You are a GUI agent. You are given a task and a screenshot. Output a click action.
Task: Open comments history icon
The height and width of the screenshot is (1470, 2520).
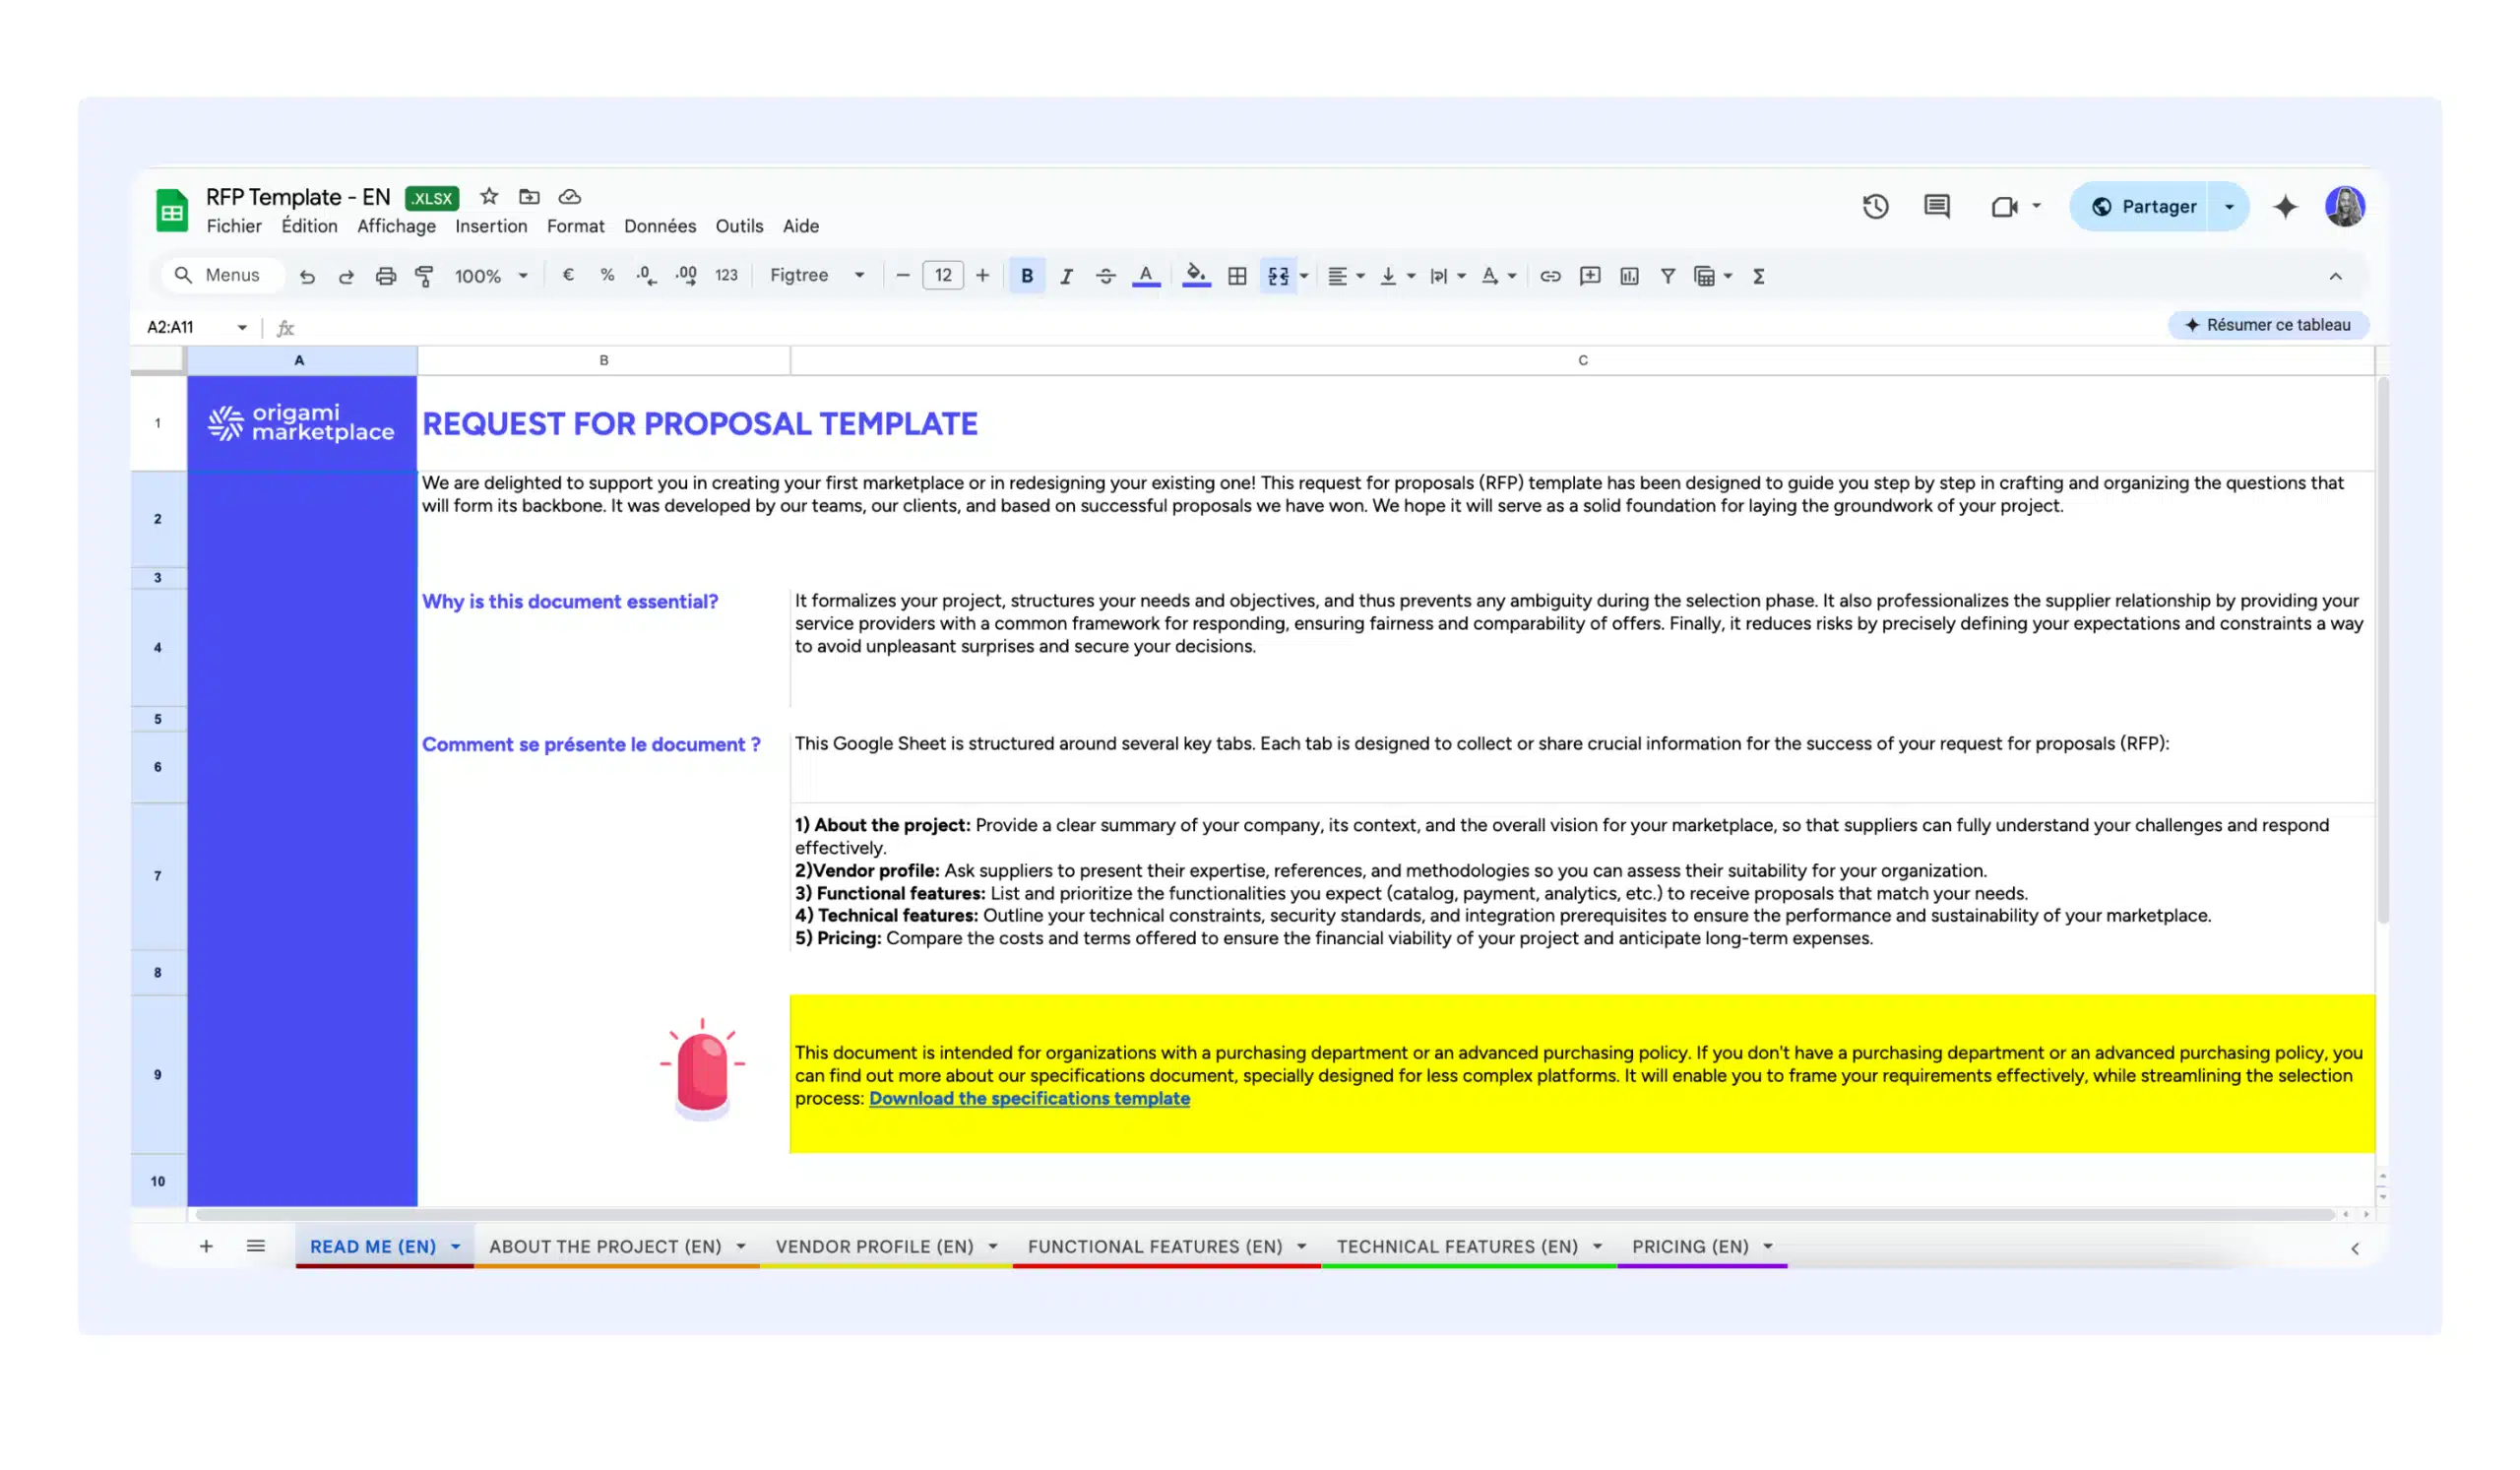(1937, 206)
